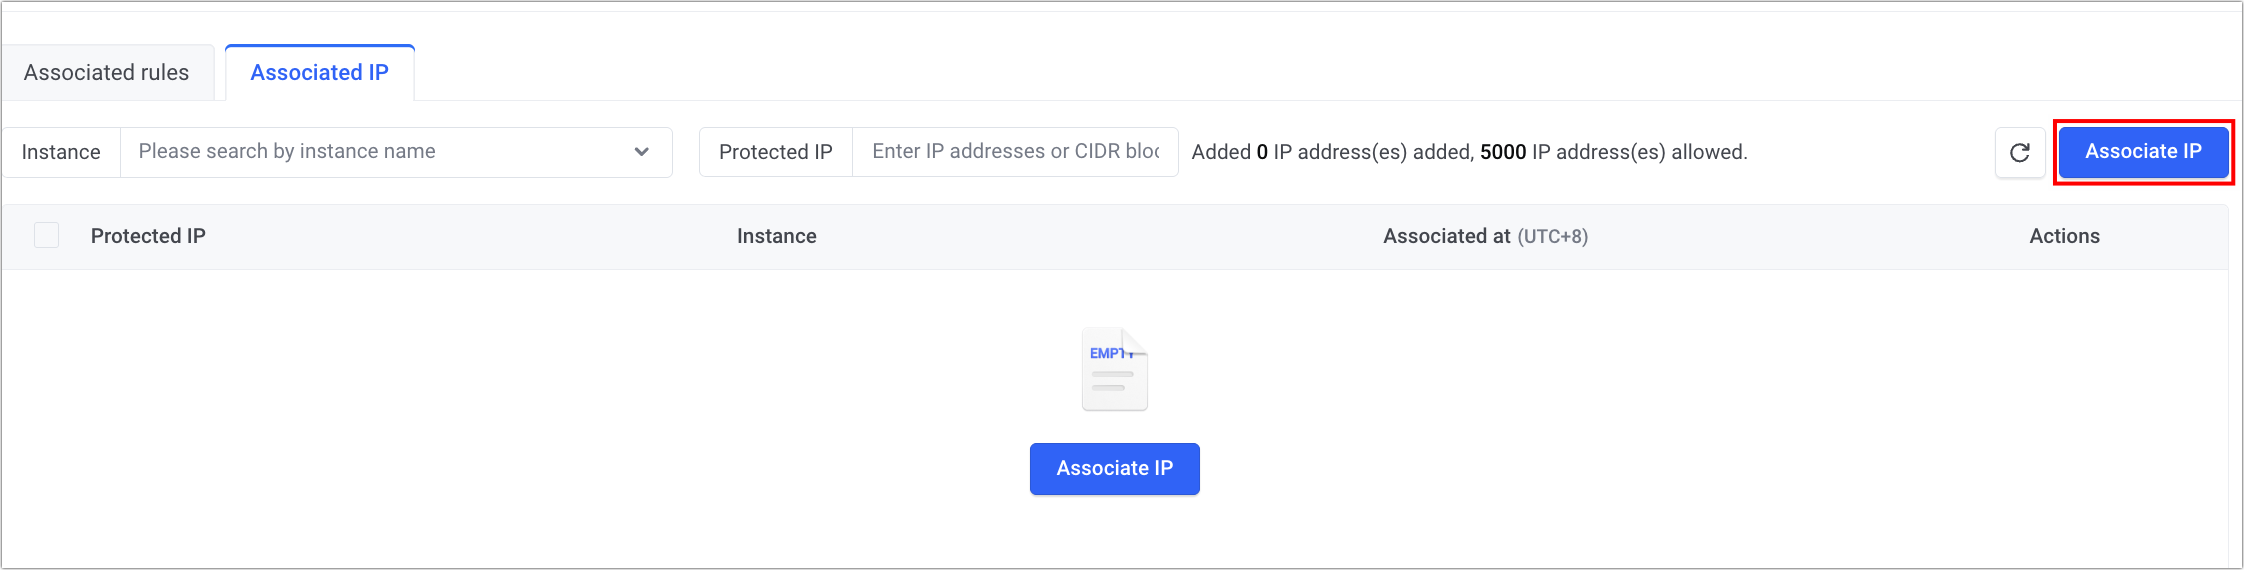The height and width of the screenshot is (570, 2244).
Task: Focus the 'Enter IP addresses or CIDR' field
Action: tap(1014, 152)
